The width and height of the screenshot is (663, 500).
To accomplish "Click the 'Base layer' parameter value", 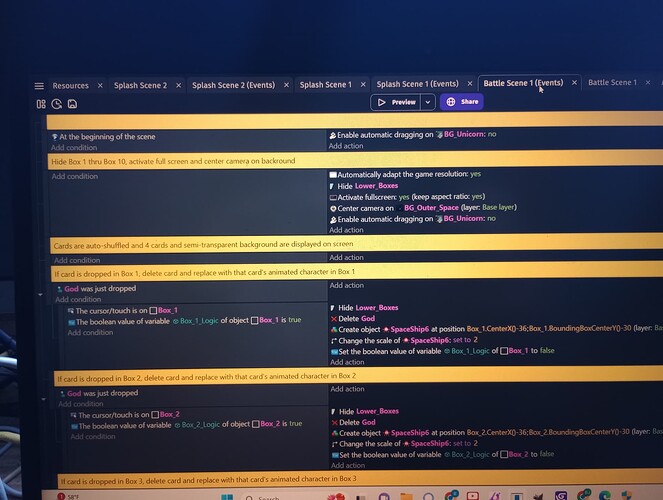I will (499, 207).
